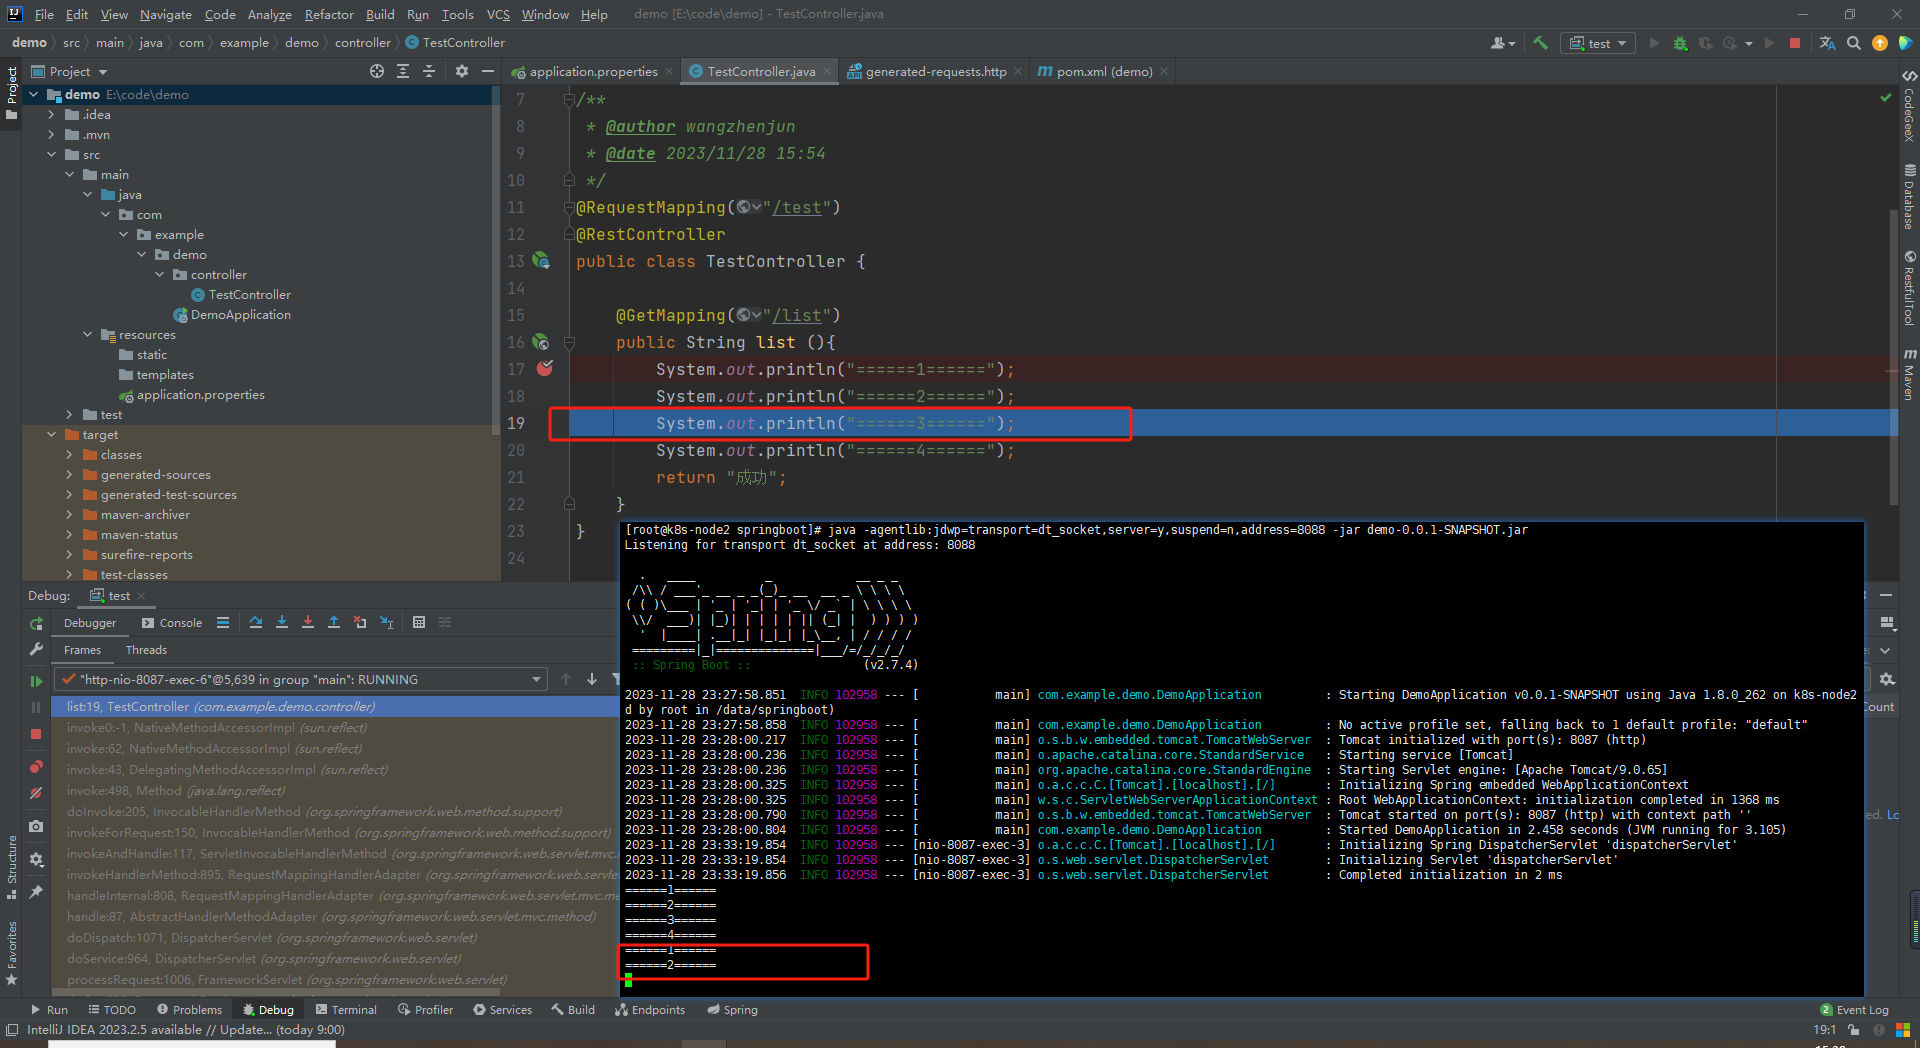
Task: Stop the running process with red square
Action: coord(1795,43)
